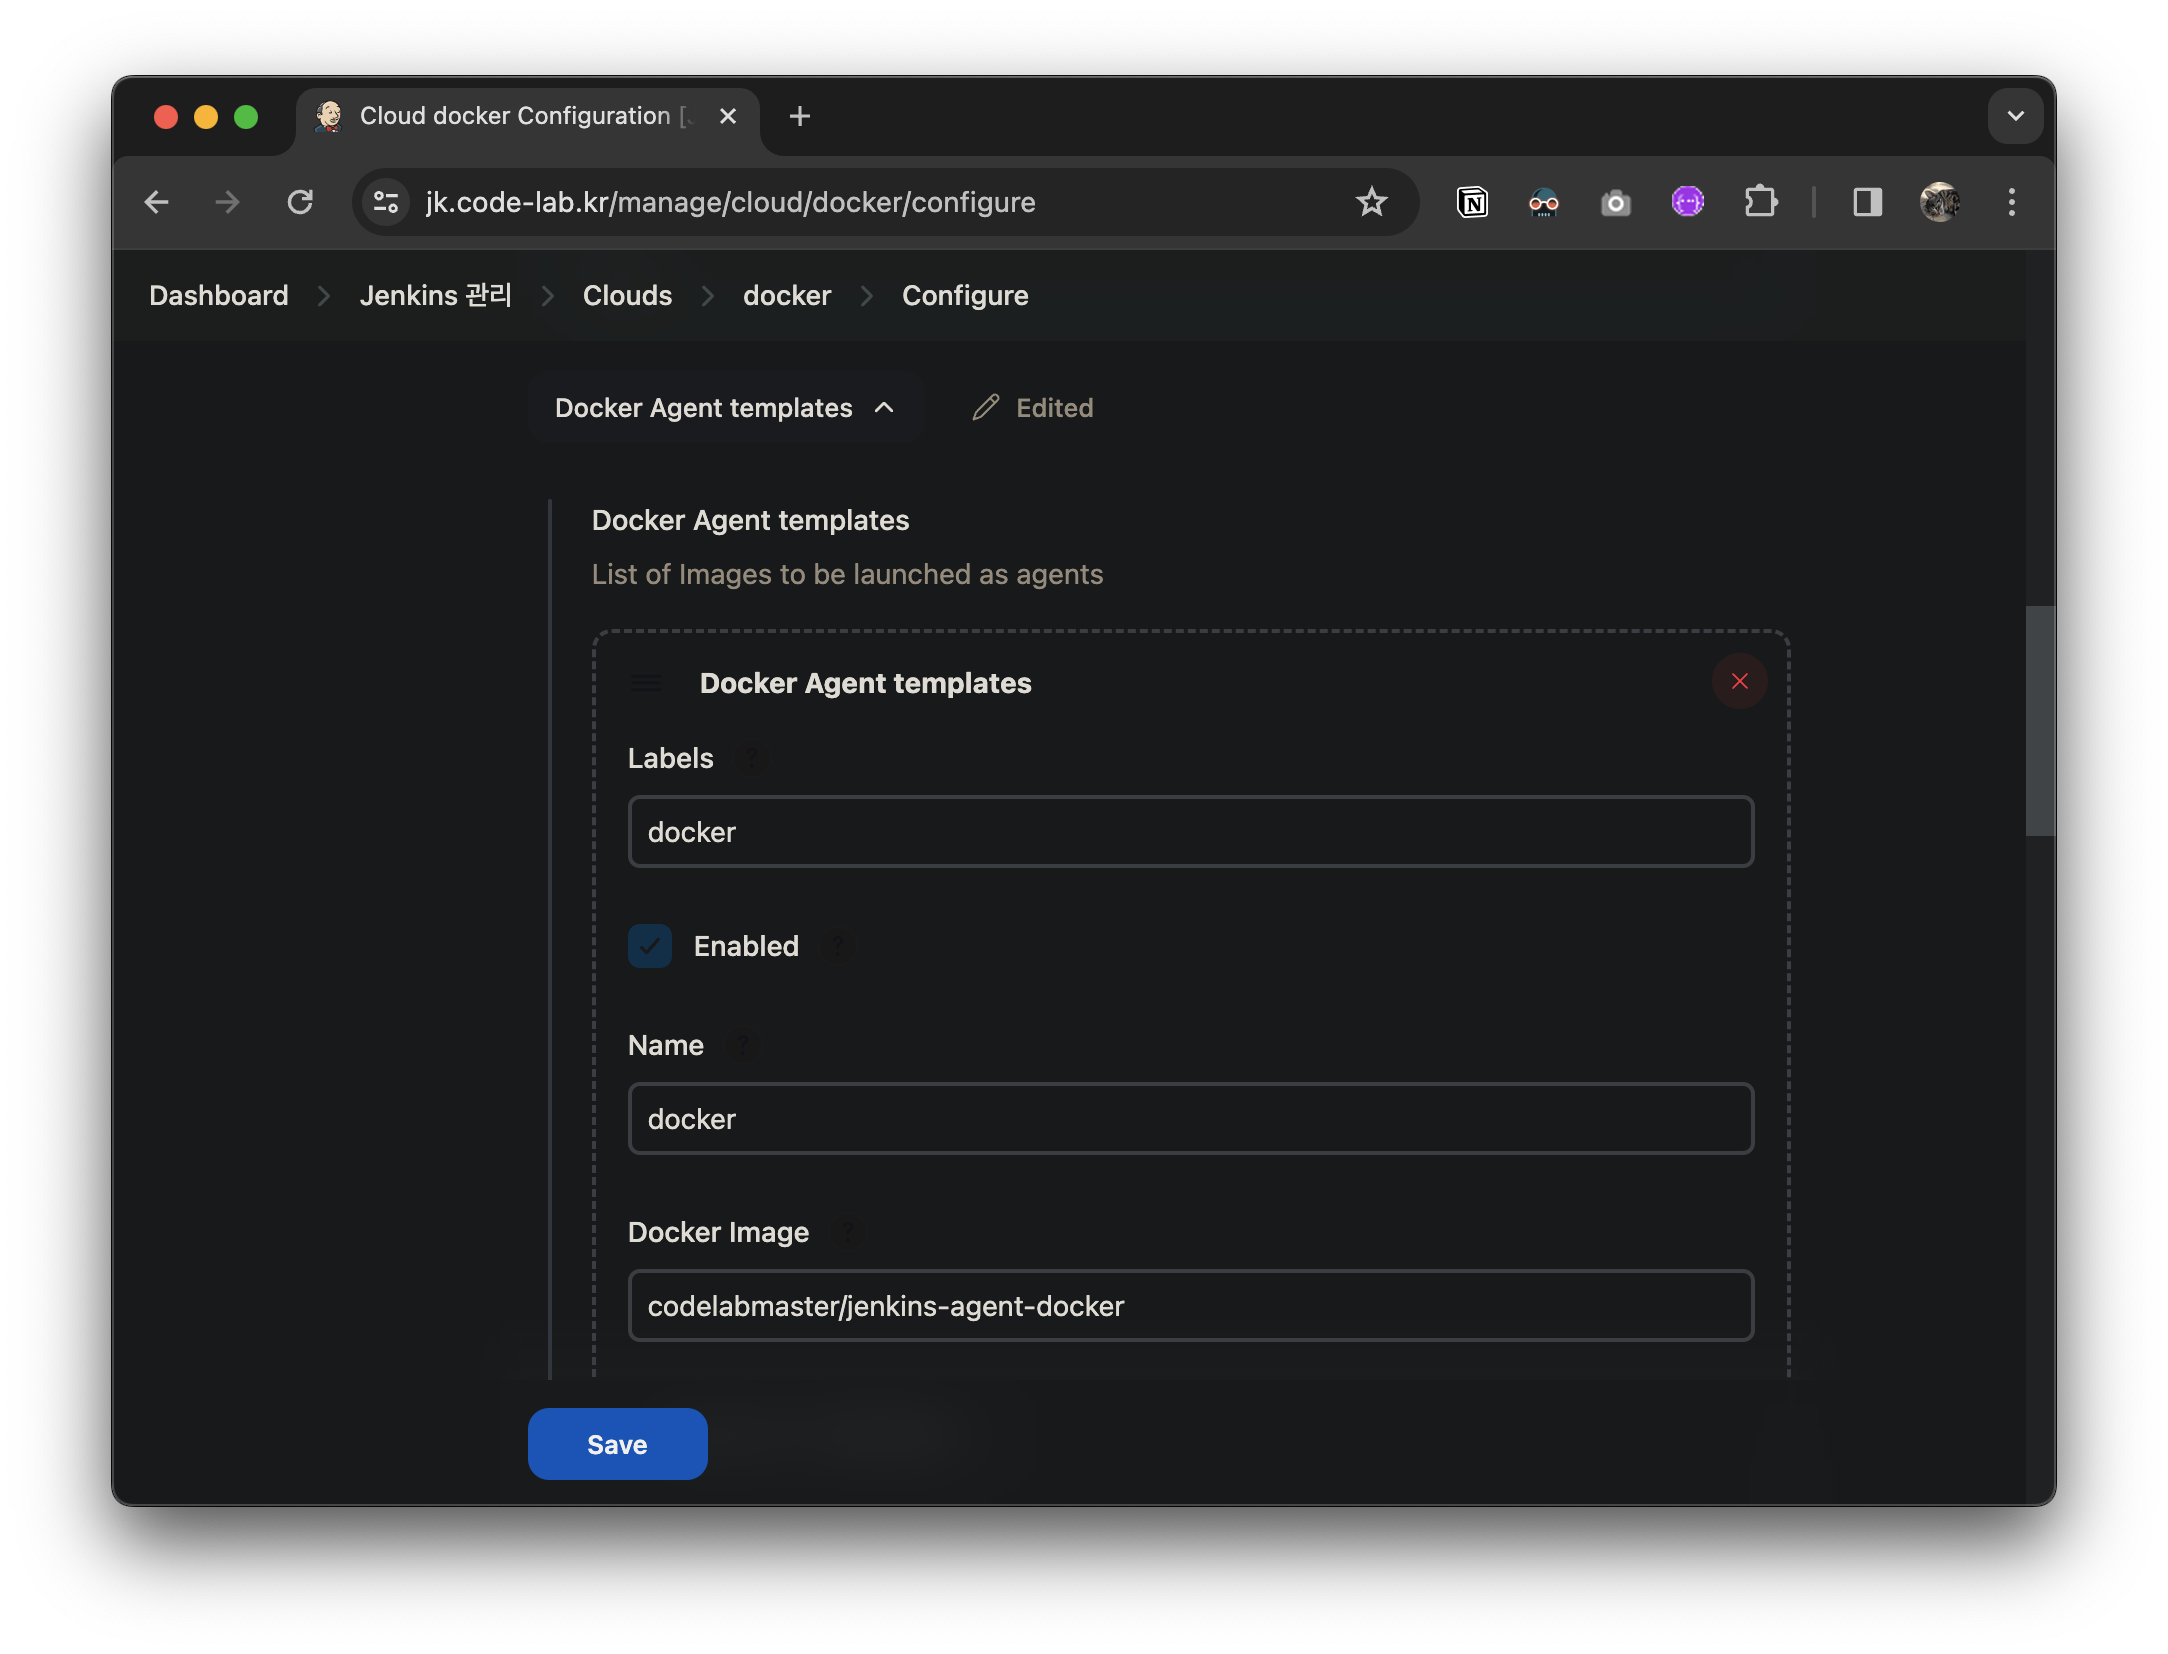Open the Jenkins 관리 breadcrumb link
2168x1654 pixels.
(435, 296)
